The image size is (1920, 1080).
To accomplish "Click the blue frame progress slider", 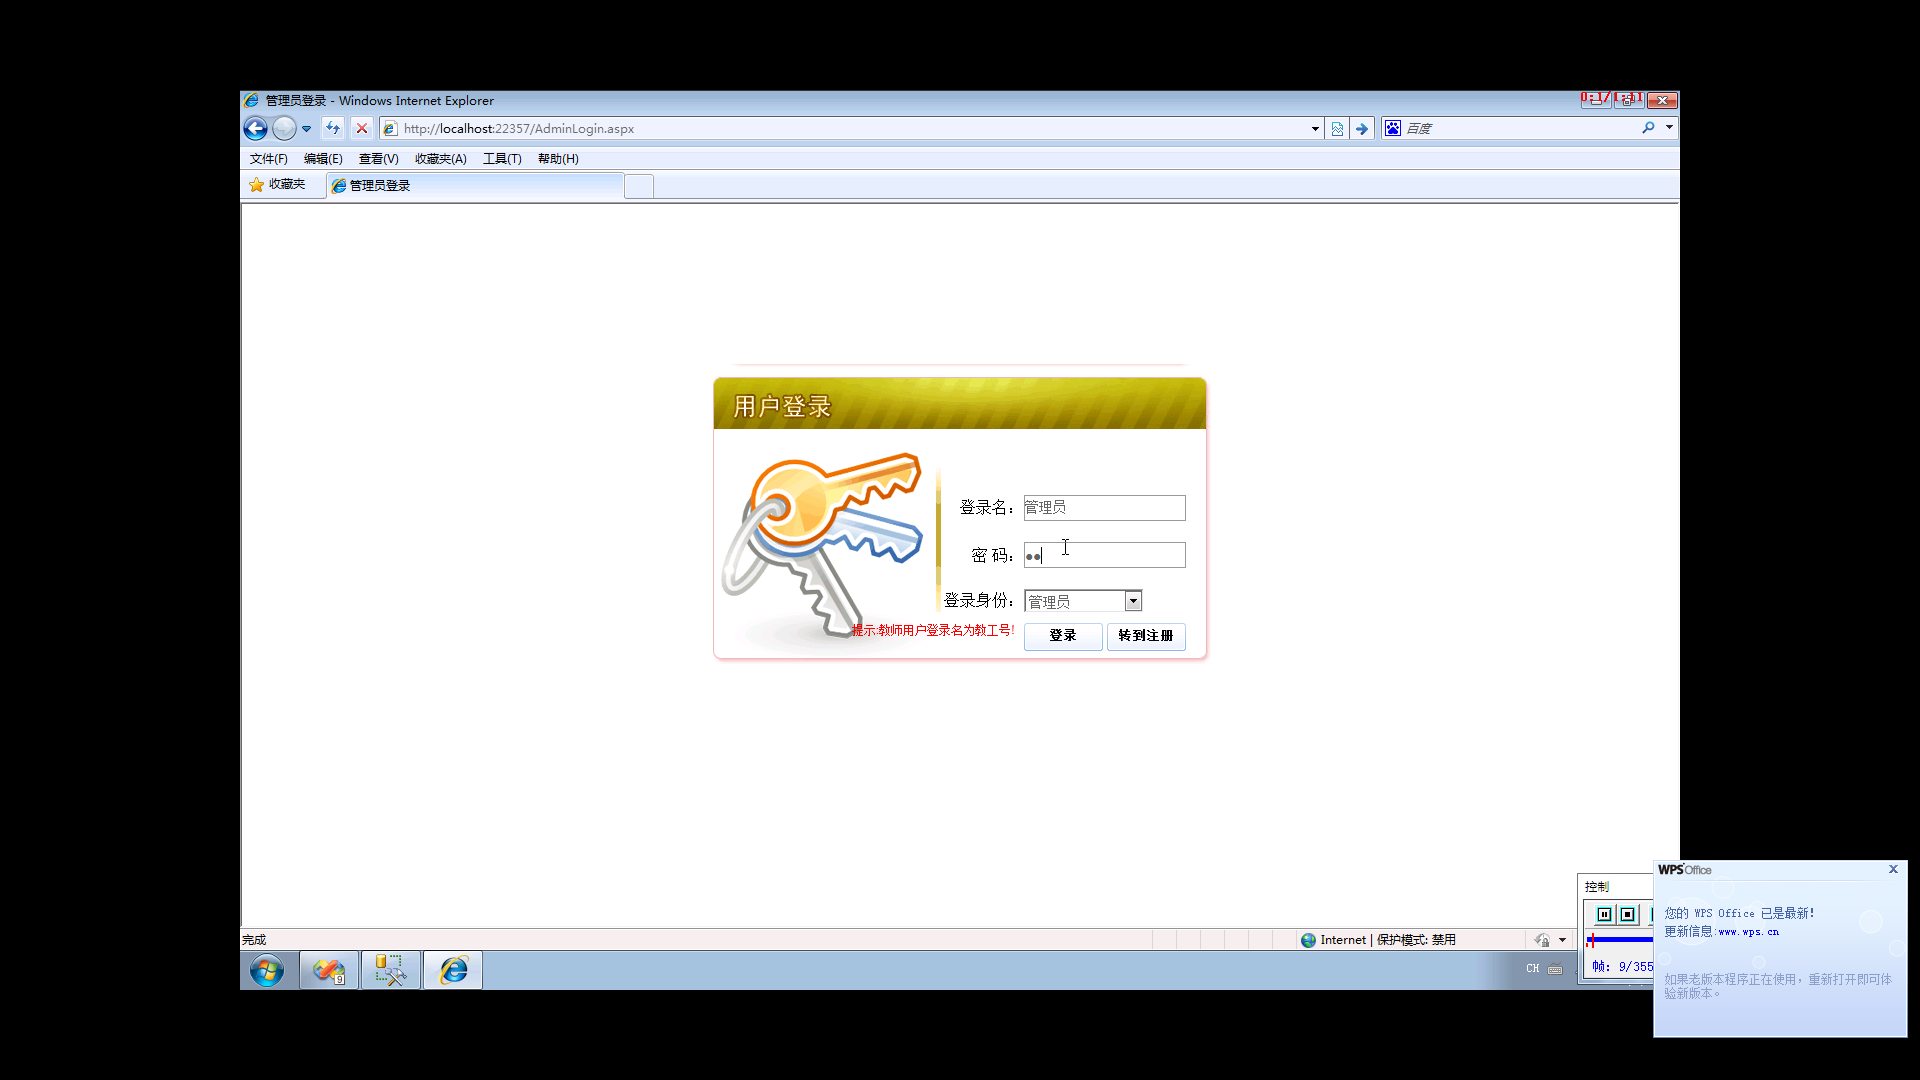I will point(1620,939).
